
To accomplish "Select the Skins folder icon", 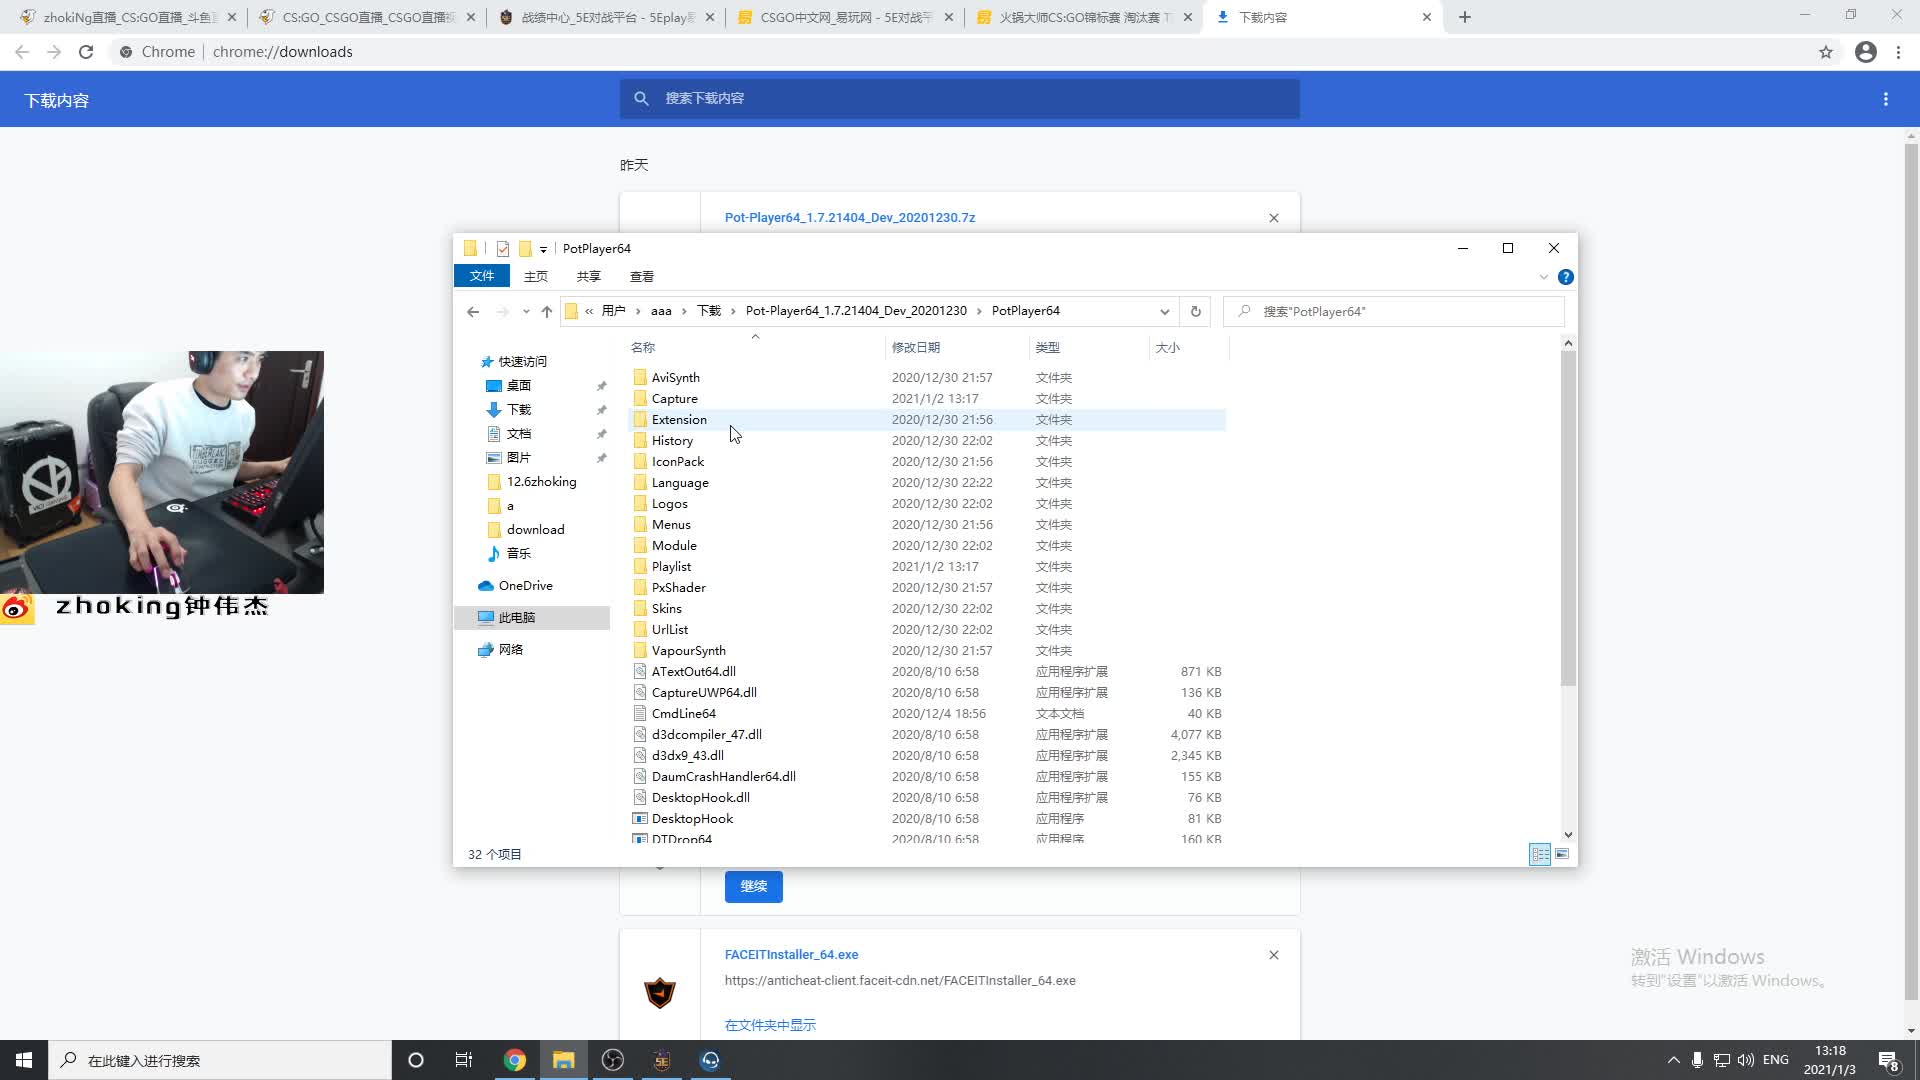I will [640, 608].
